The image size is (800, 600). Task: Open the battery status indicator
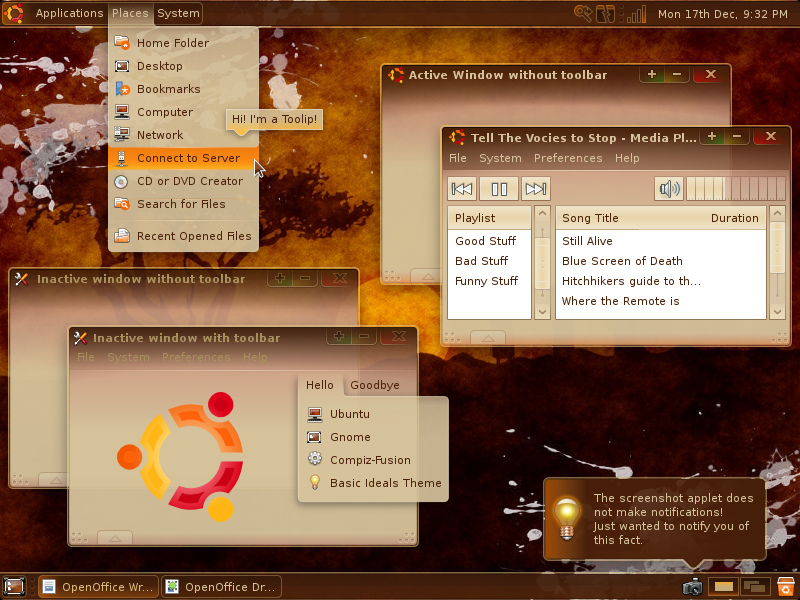[605, 14]
